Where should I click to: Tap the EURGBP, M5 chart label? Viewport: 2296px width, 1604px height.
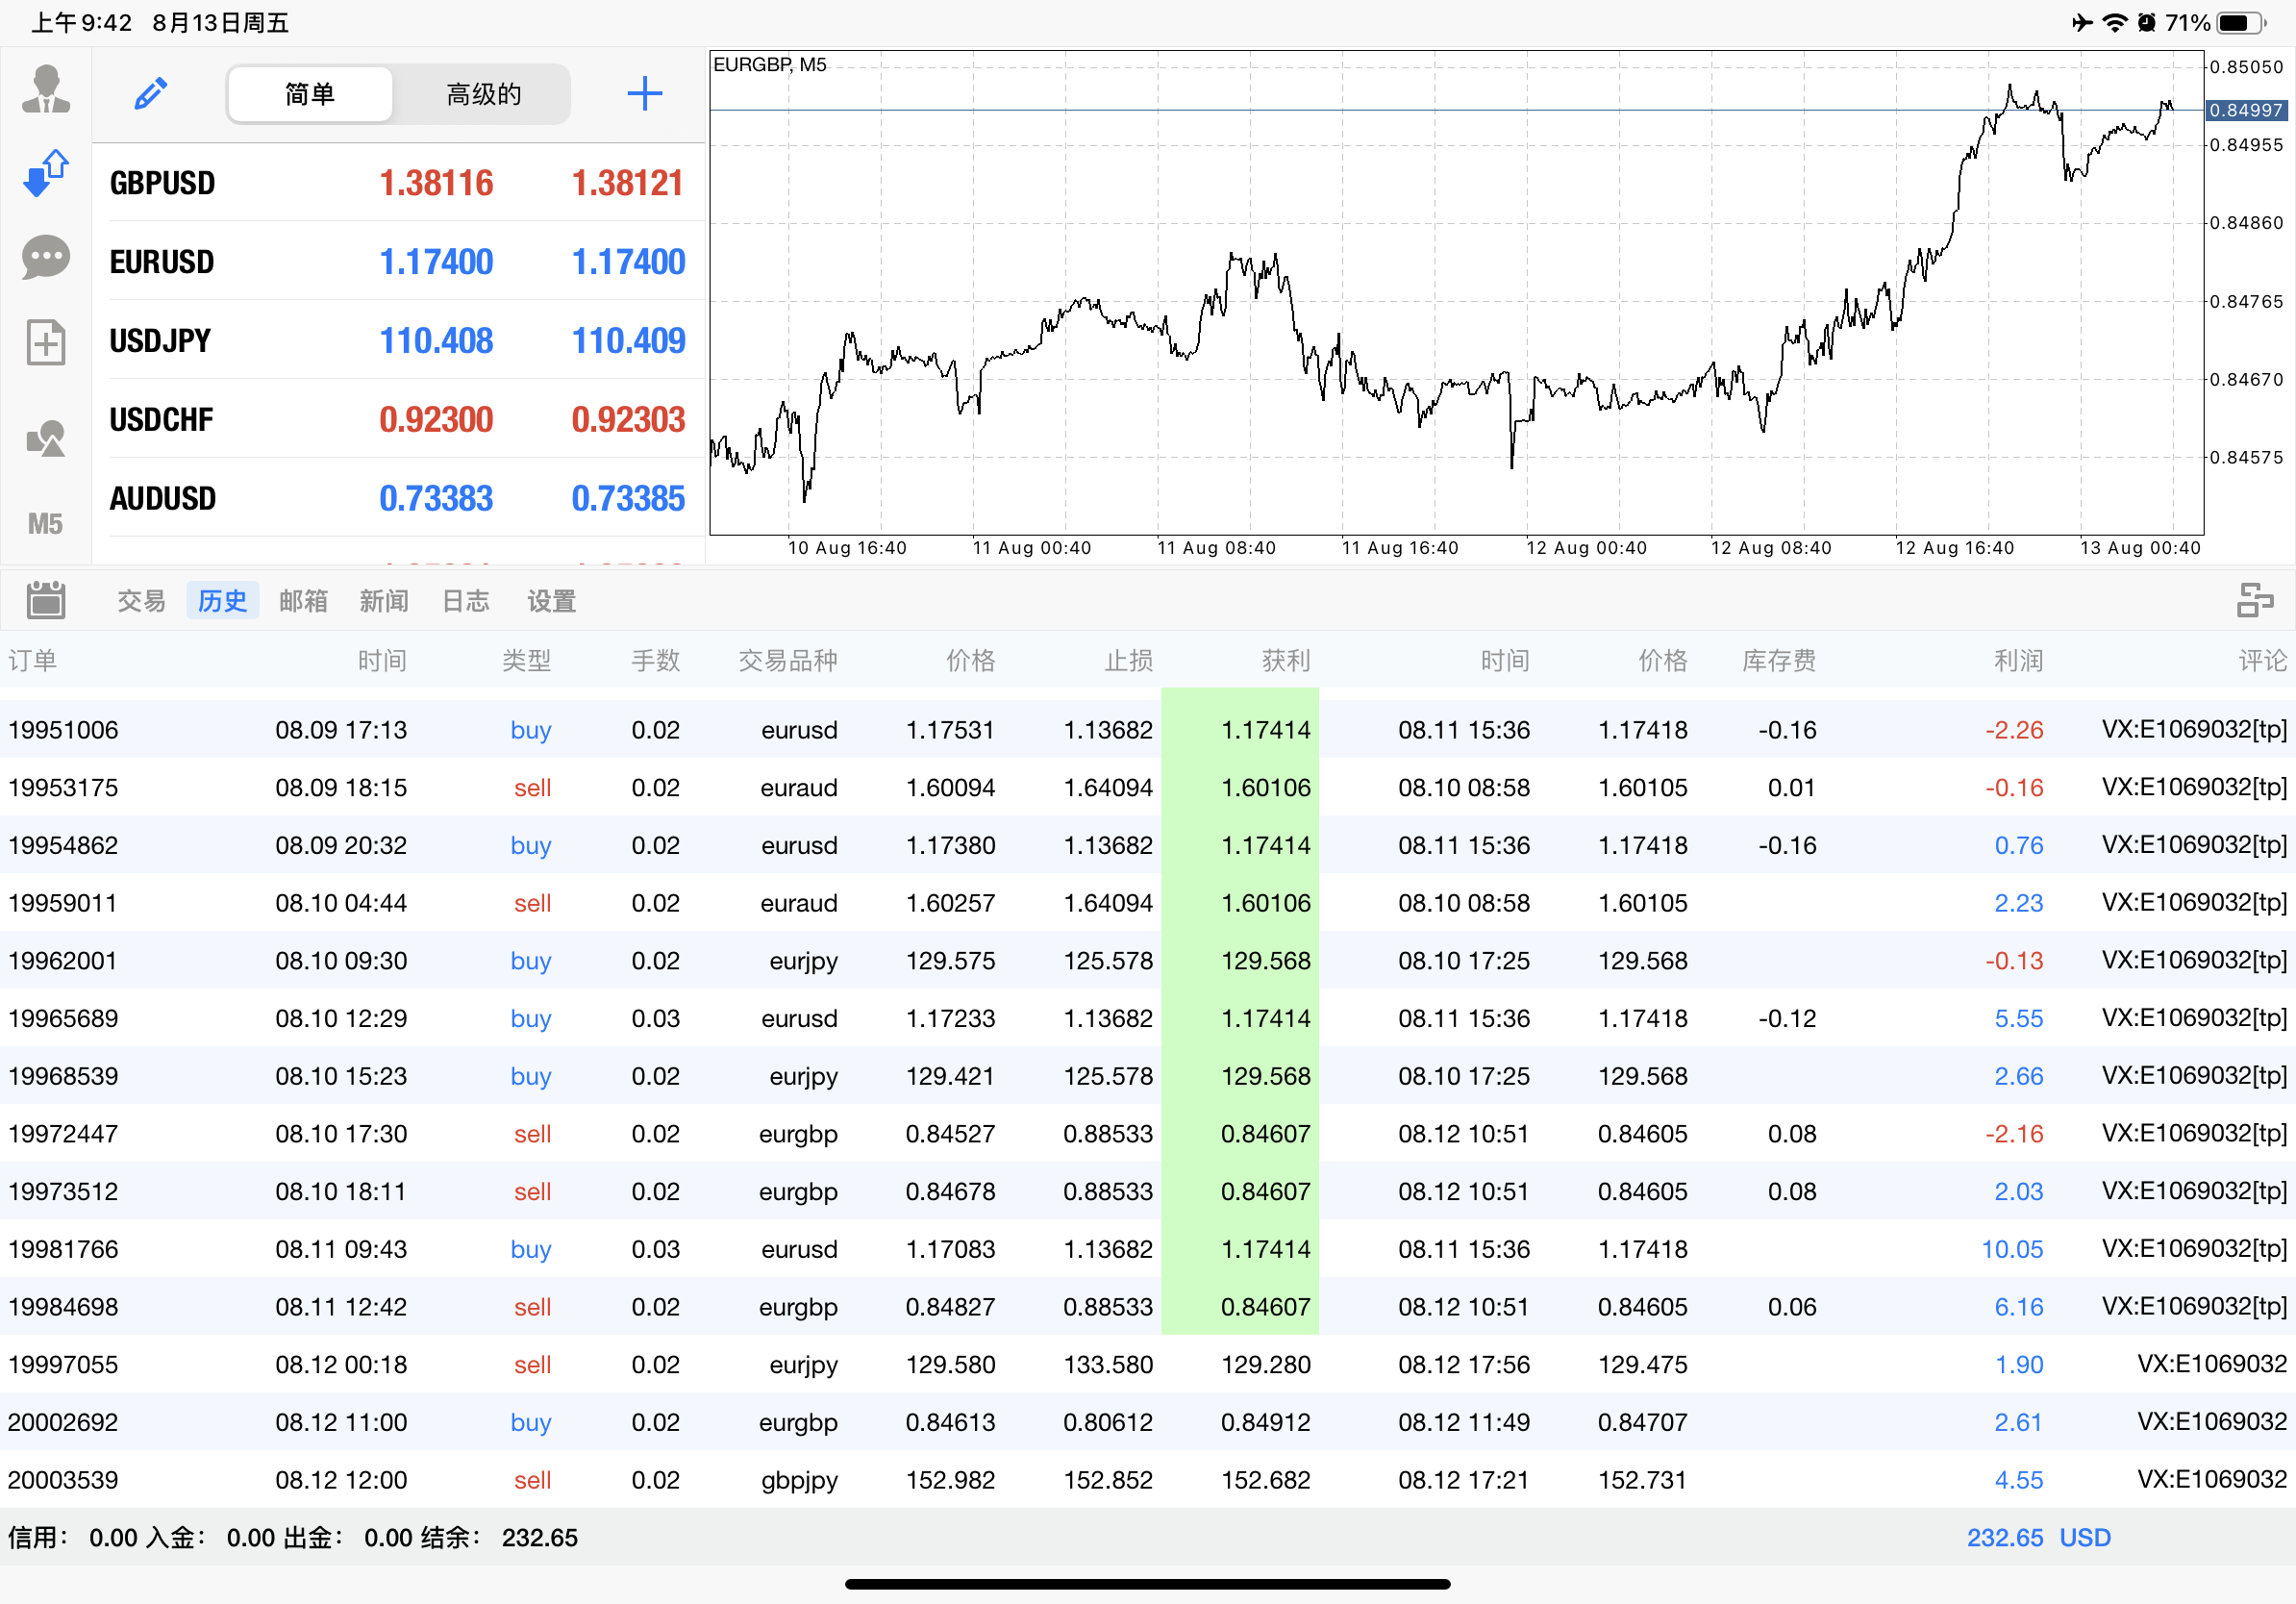click(770, 65)
